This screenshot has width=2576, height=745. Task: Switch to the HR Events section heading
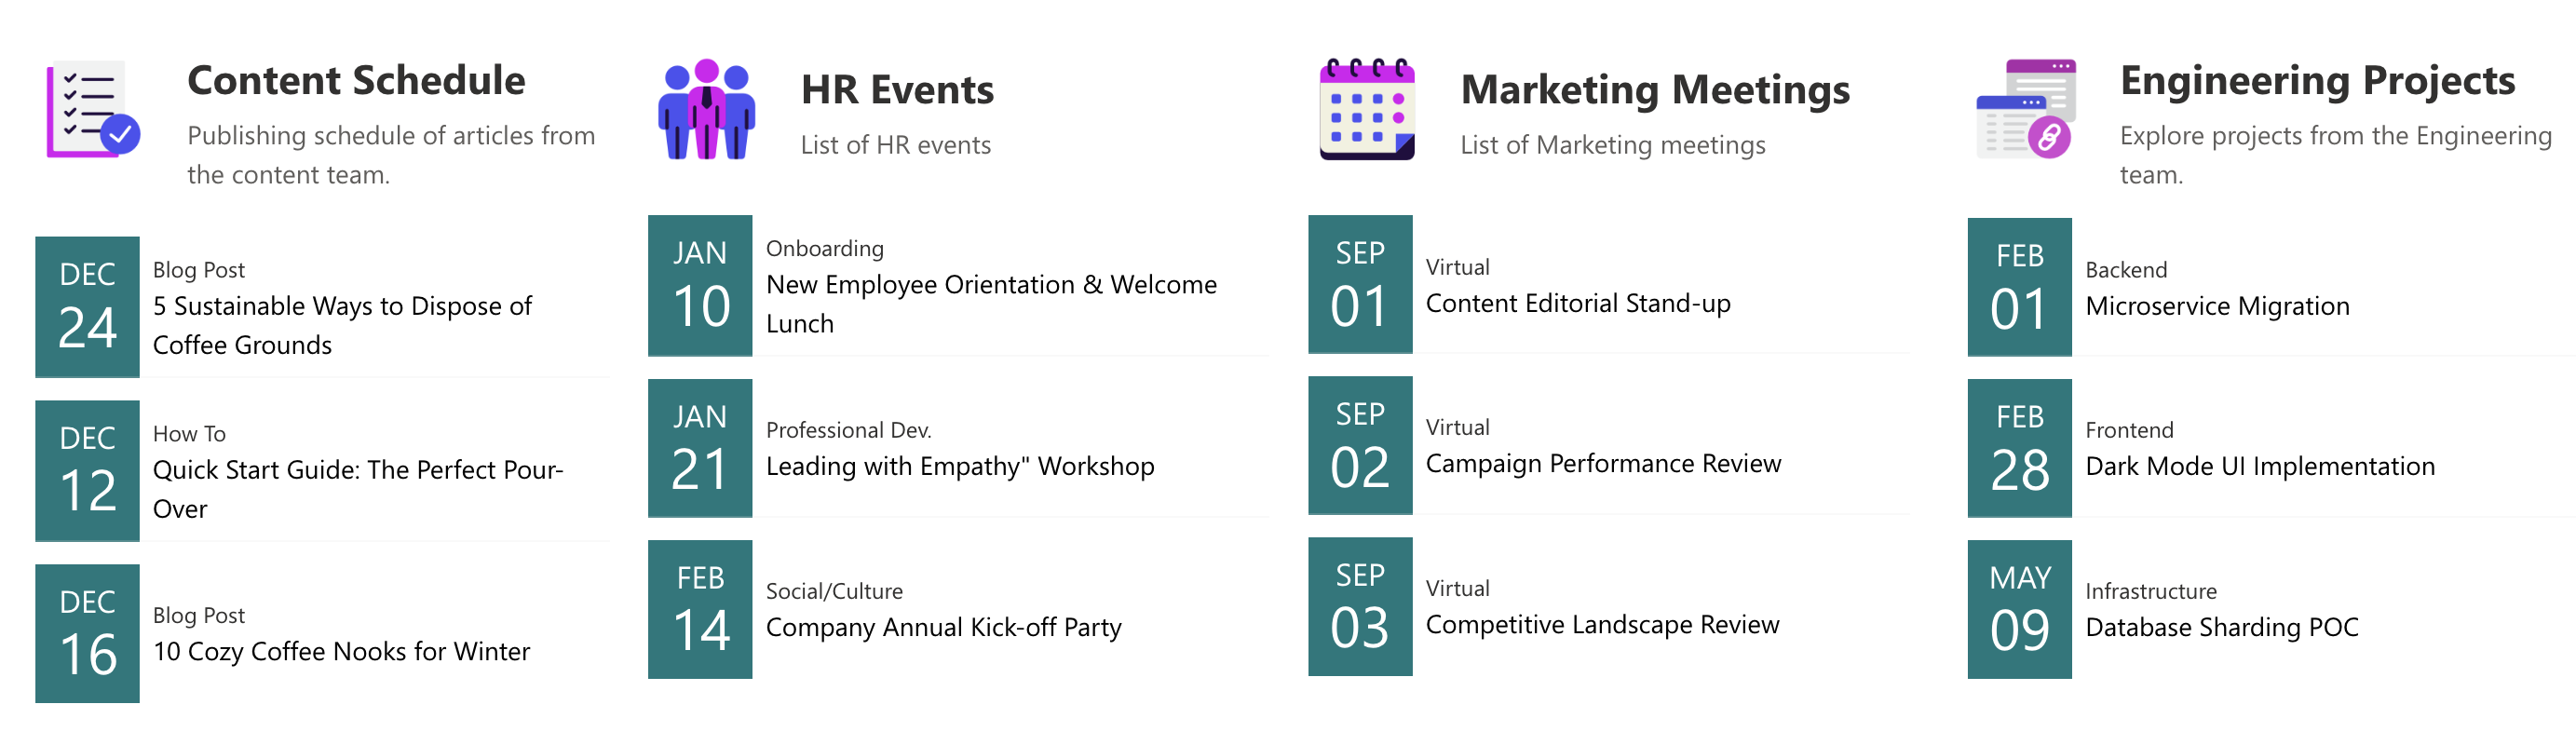point(898,90)
